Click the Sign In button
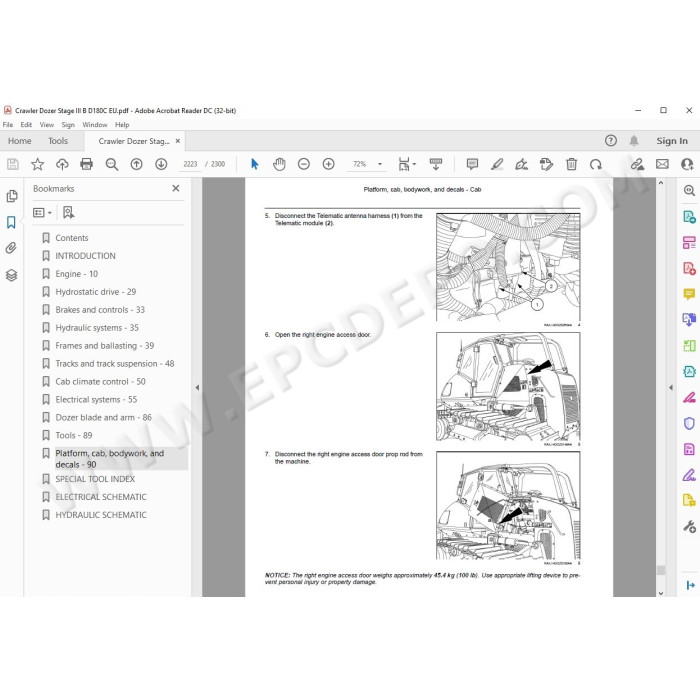This screenshot has width=700, height=700. pyautogui.click(x=672, y=141)
